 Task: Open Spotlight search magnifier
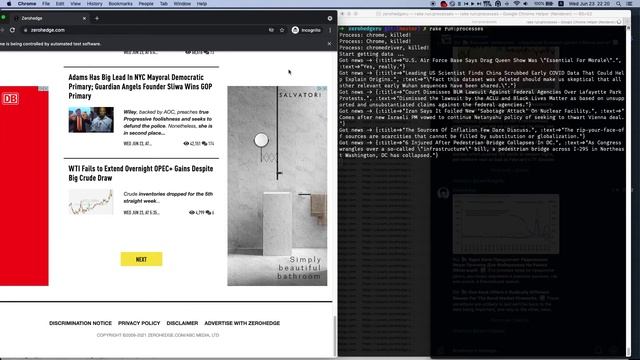click(x=618, y=4)
